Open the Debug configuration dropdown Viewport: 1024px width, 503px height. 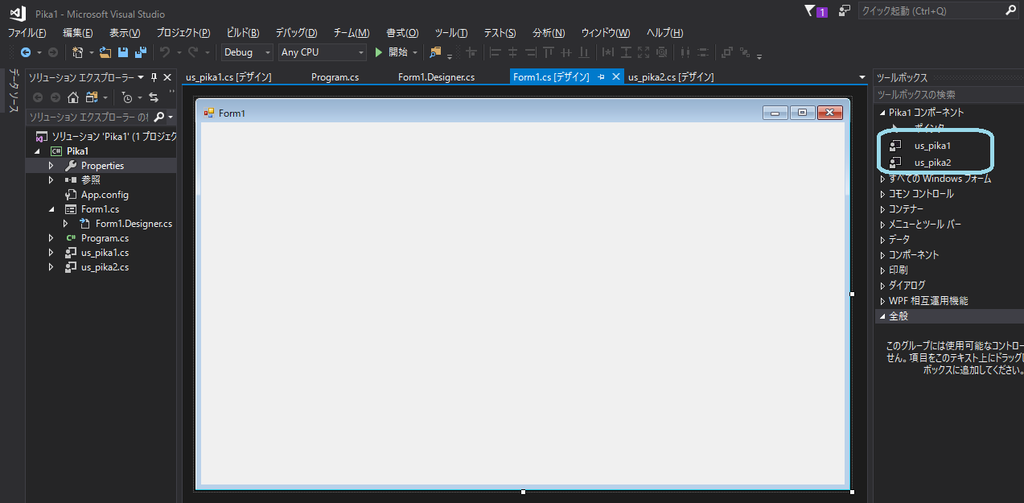[x=268, y=52]
